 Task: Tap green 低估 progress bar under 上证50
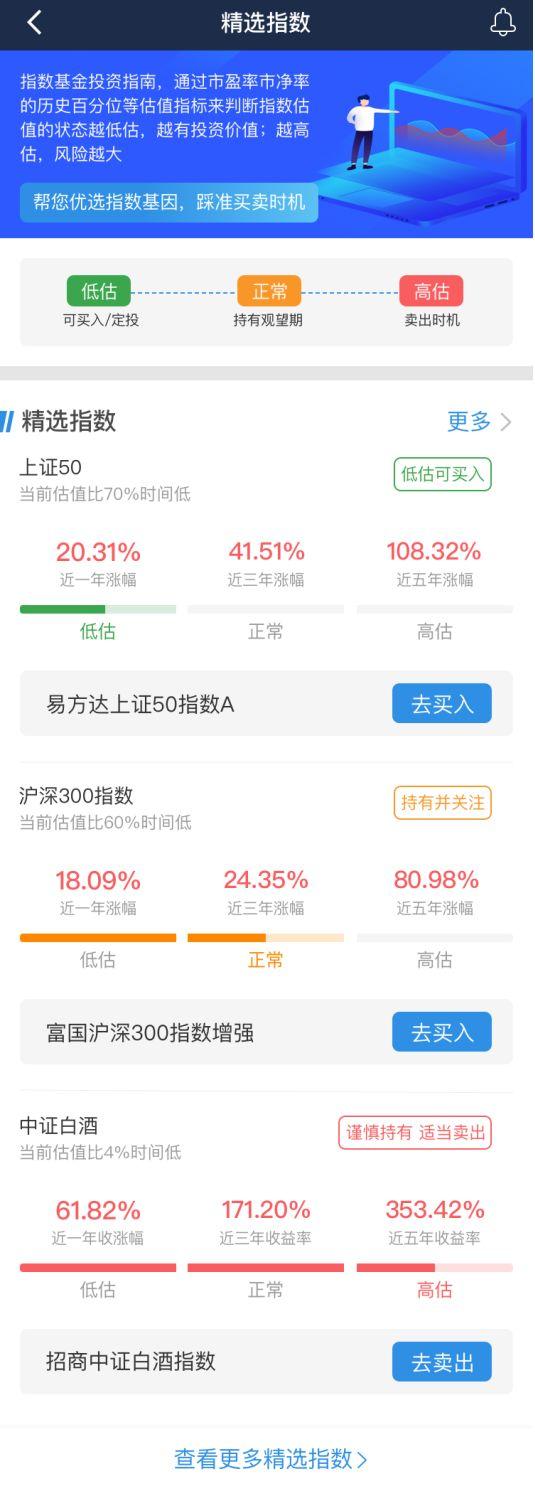coord(98,609)
